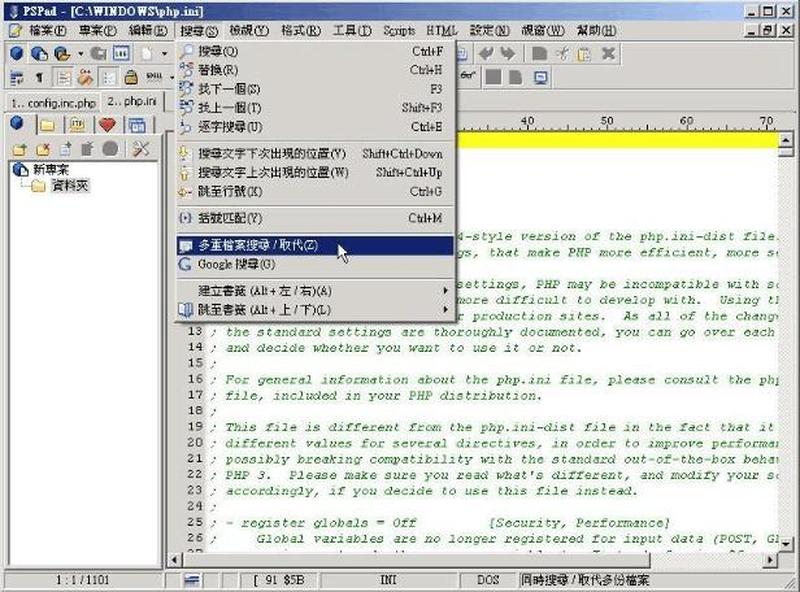
Task: Click the Redo arrow icon
Action: pos(508,53)
